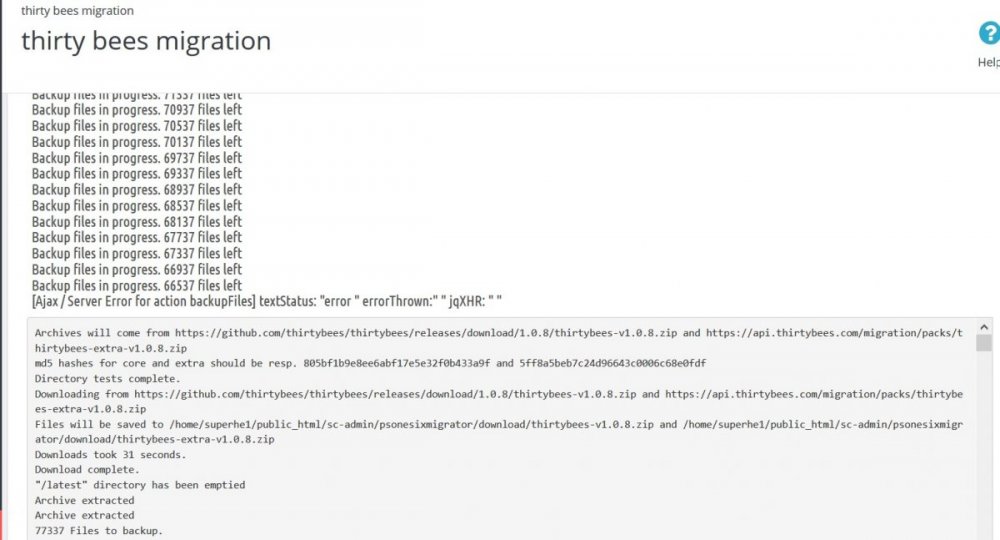Click the '66537 files left' progress line
1000x540 pixels.
[137, 285]
